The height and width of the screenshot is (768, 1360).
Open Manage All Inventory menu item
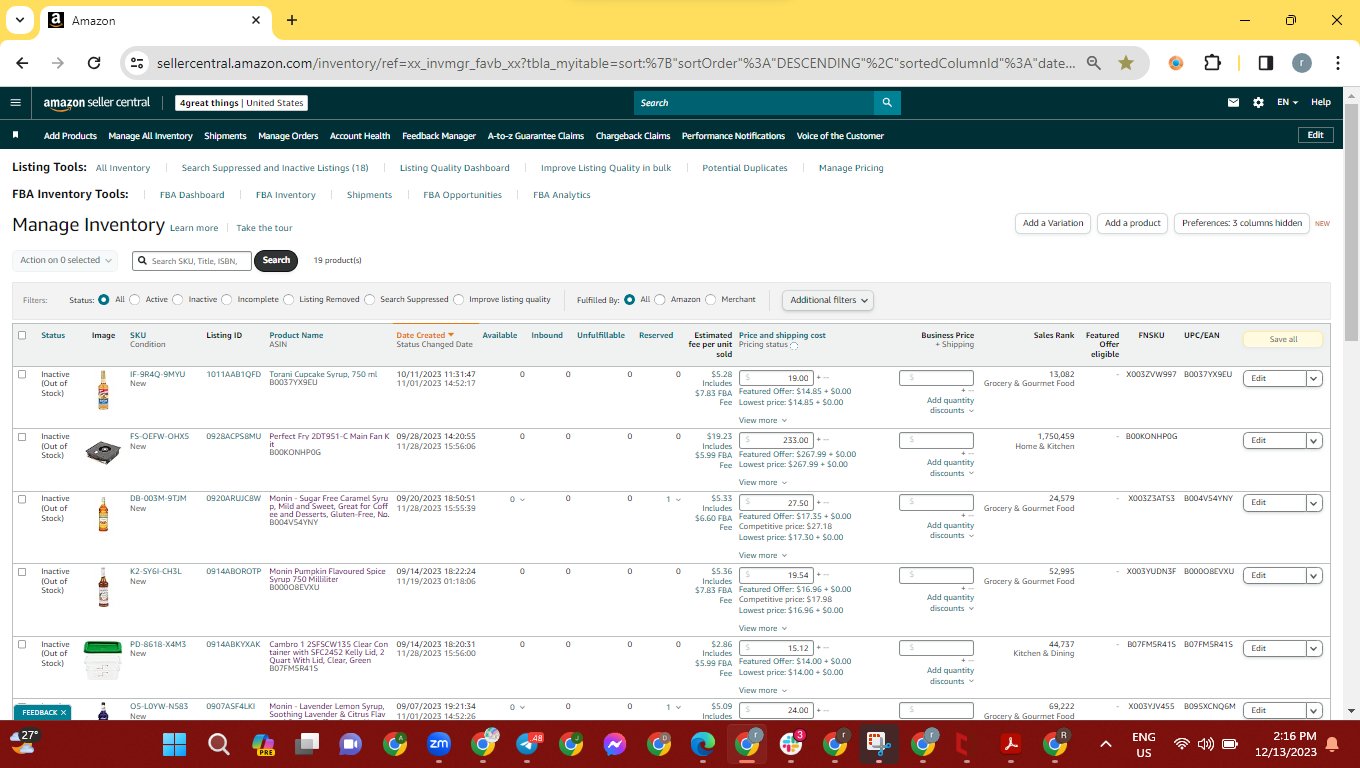(x=150, y=136)
